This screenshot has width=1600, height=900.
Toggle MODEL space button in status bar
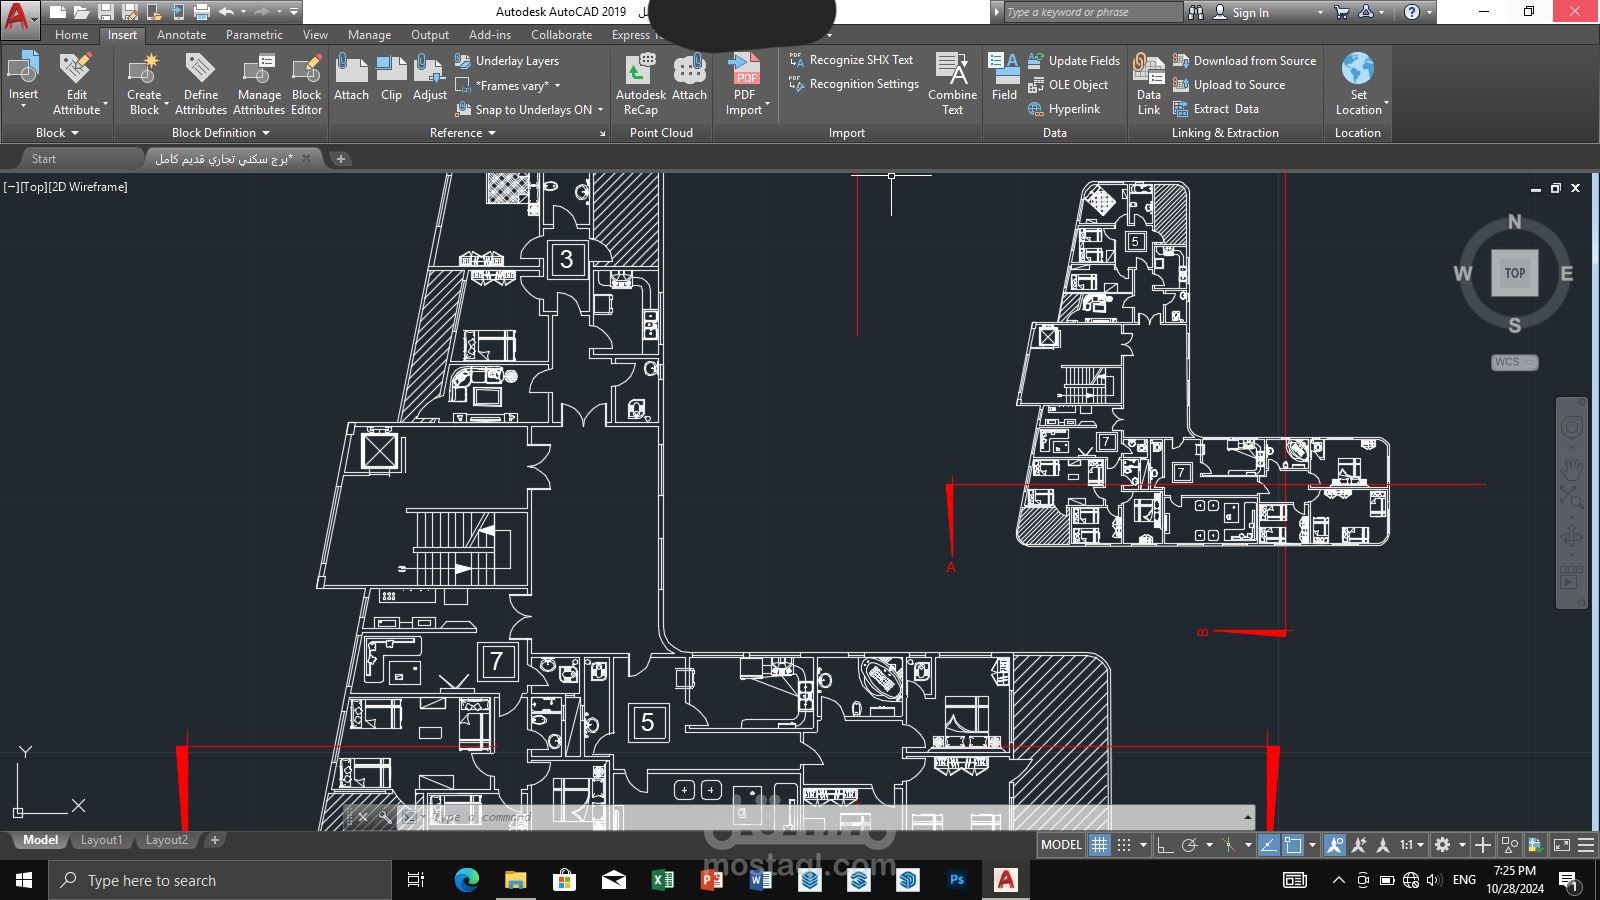coord(1061,845)
